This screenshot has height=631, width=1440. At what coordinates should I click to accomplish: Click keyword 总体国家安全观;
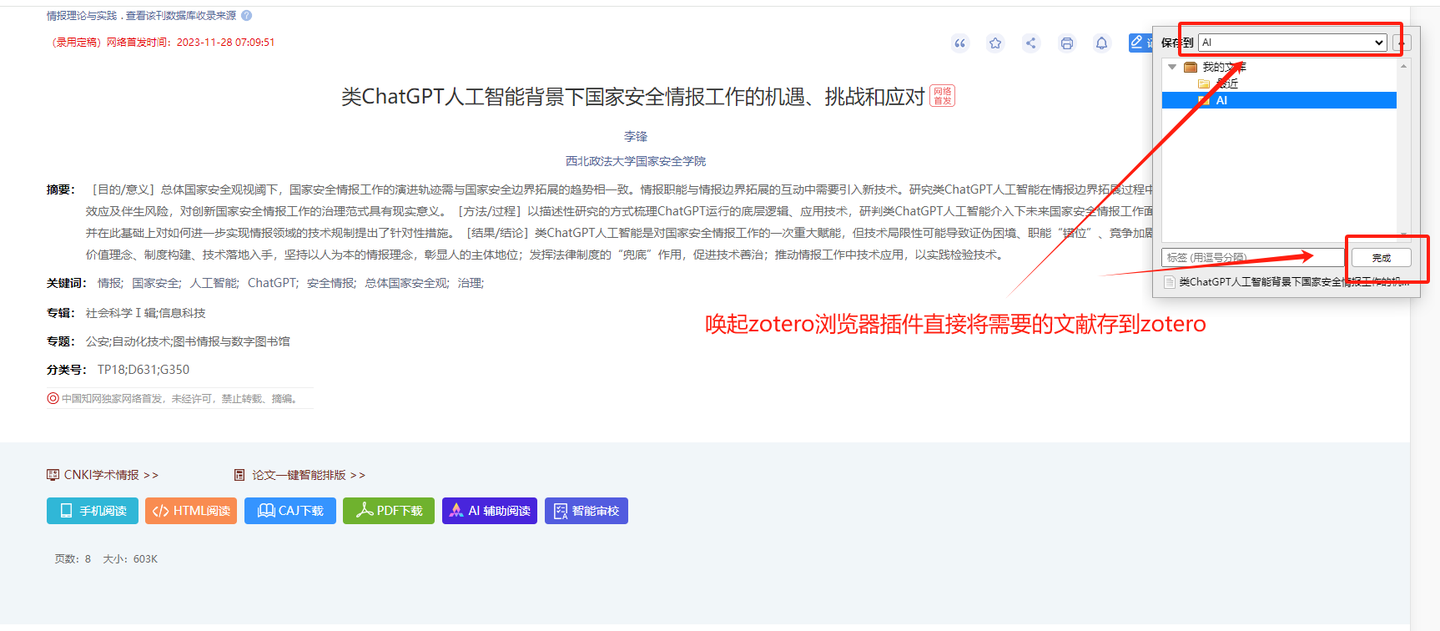tap(407, 283)
